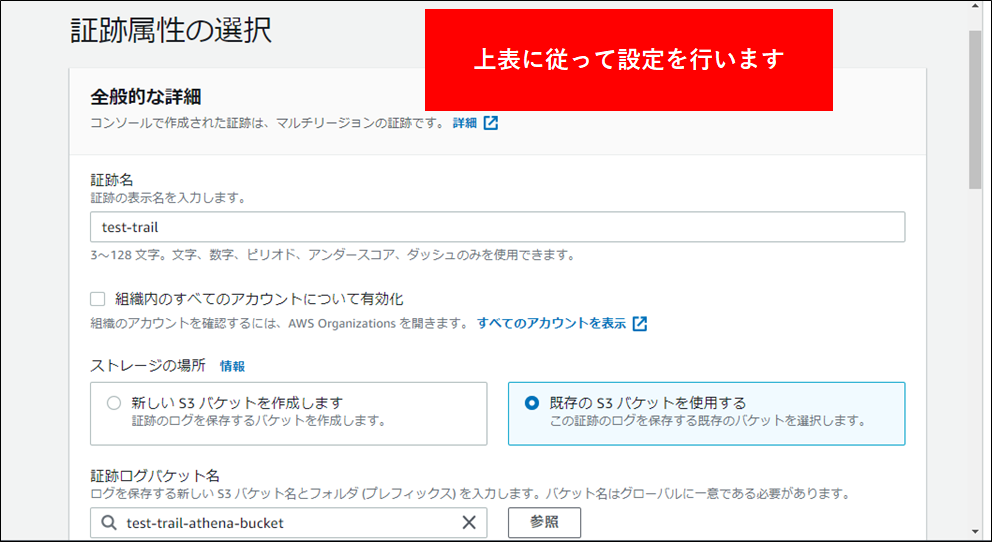Open the 情報 link beside ストレージの場所
The image size is (992, 542).
[232, 366]
